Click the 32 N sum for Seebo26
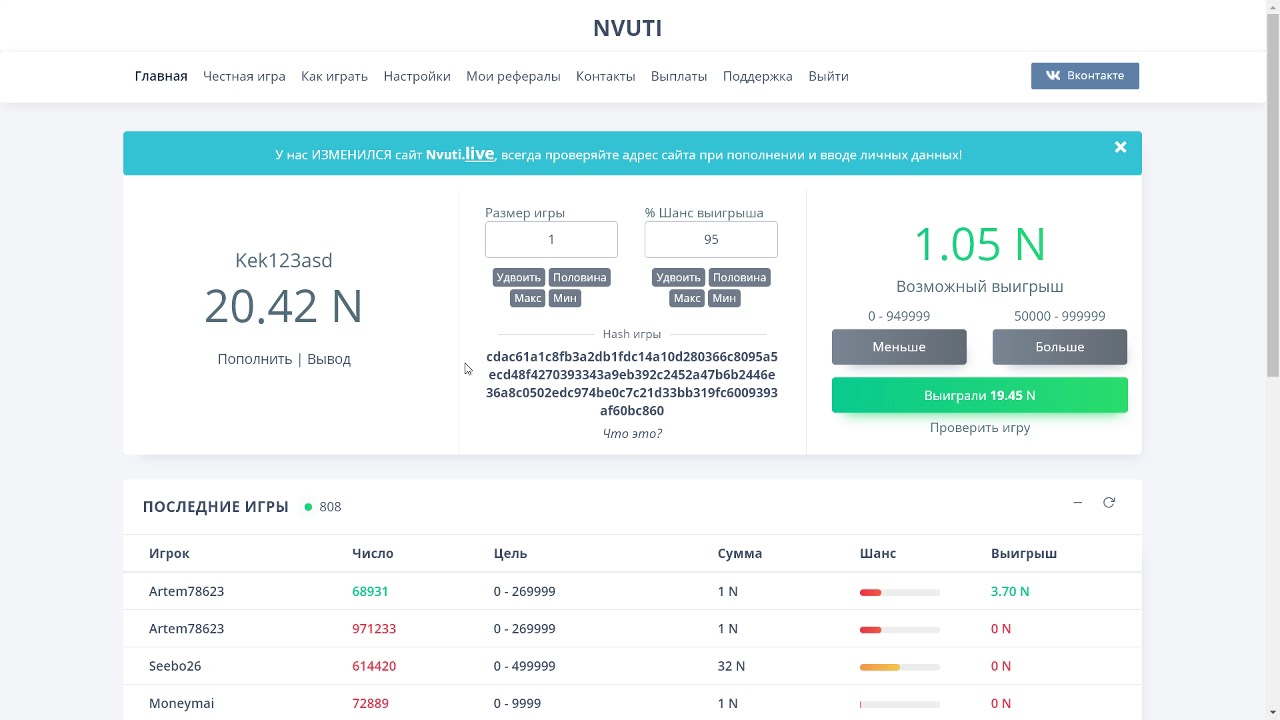 point(731,666)
